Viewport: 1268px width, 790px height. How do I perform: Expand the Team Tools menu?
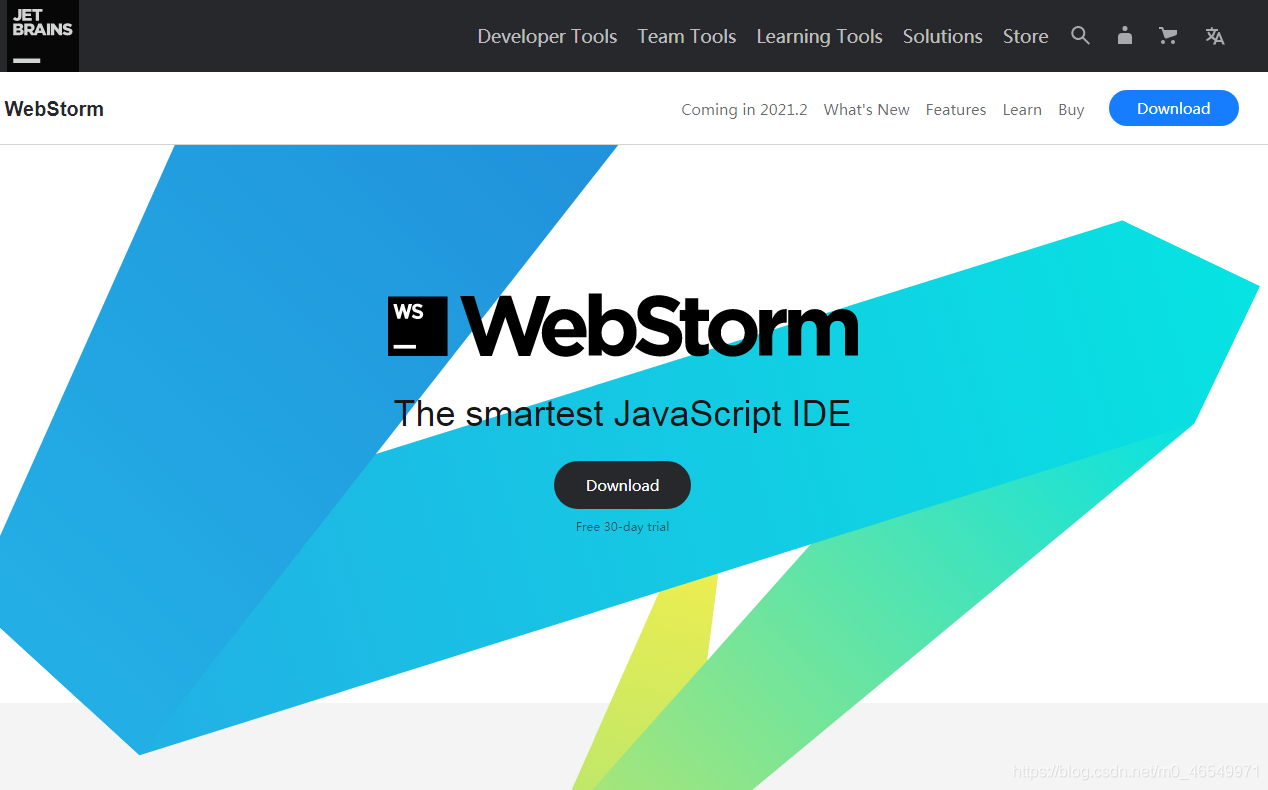click(x=686, y=36)
